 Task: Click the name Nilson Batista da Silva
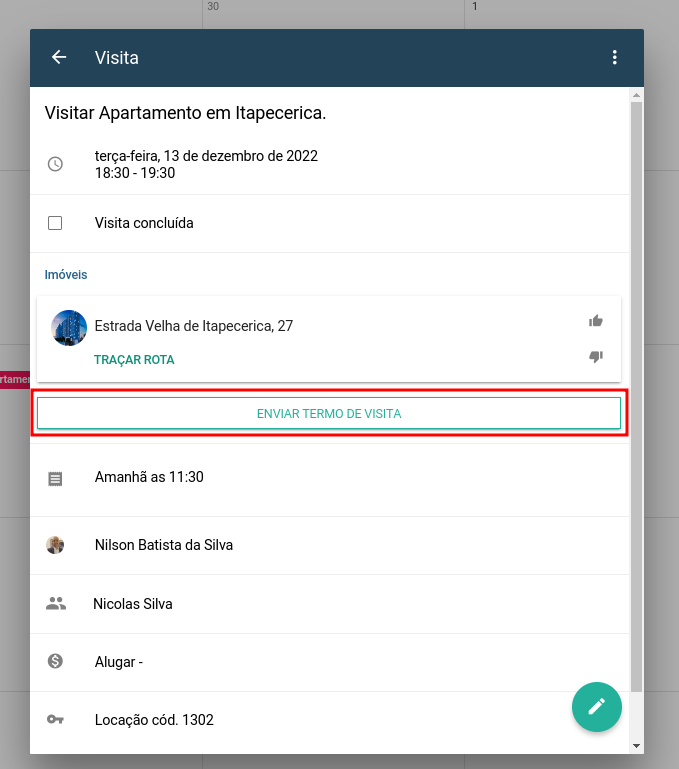coord(164,545)
